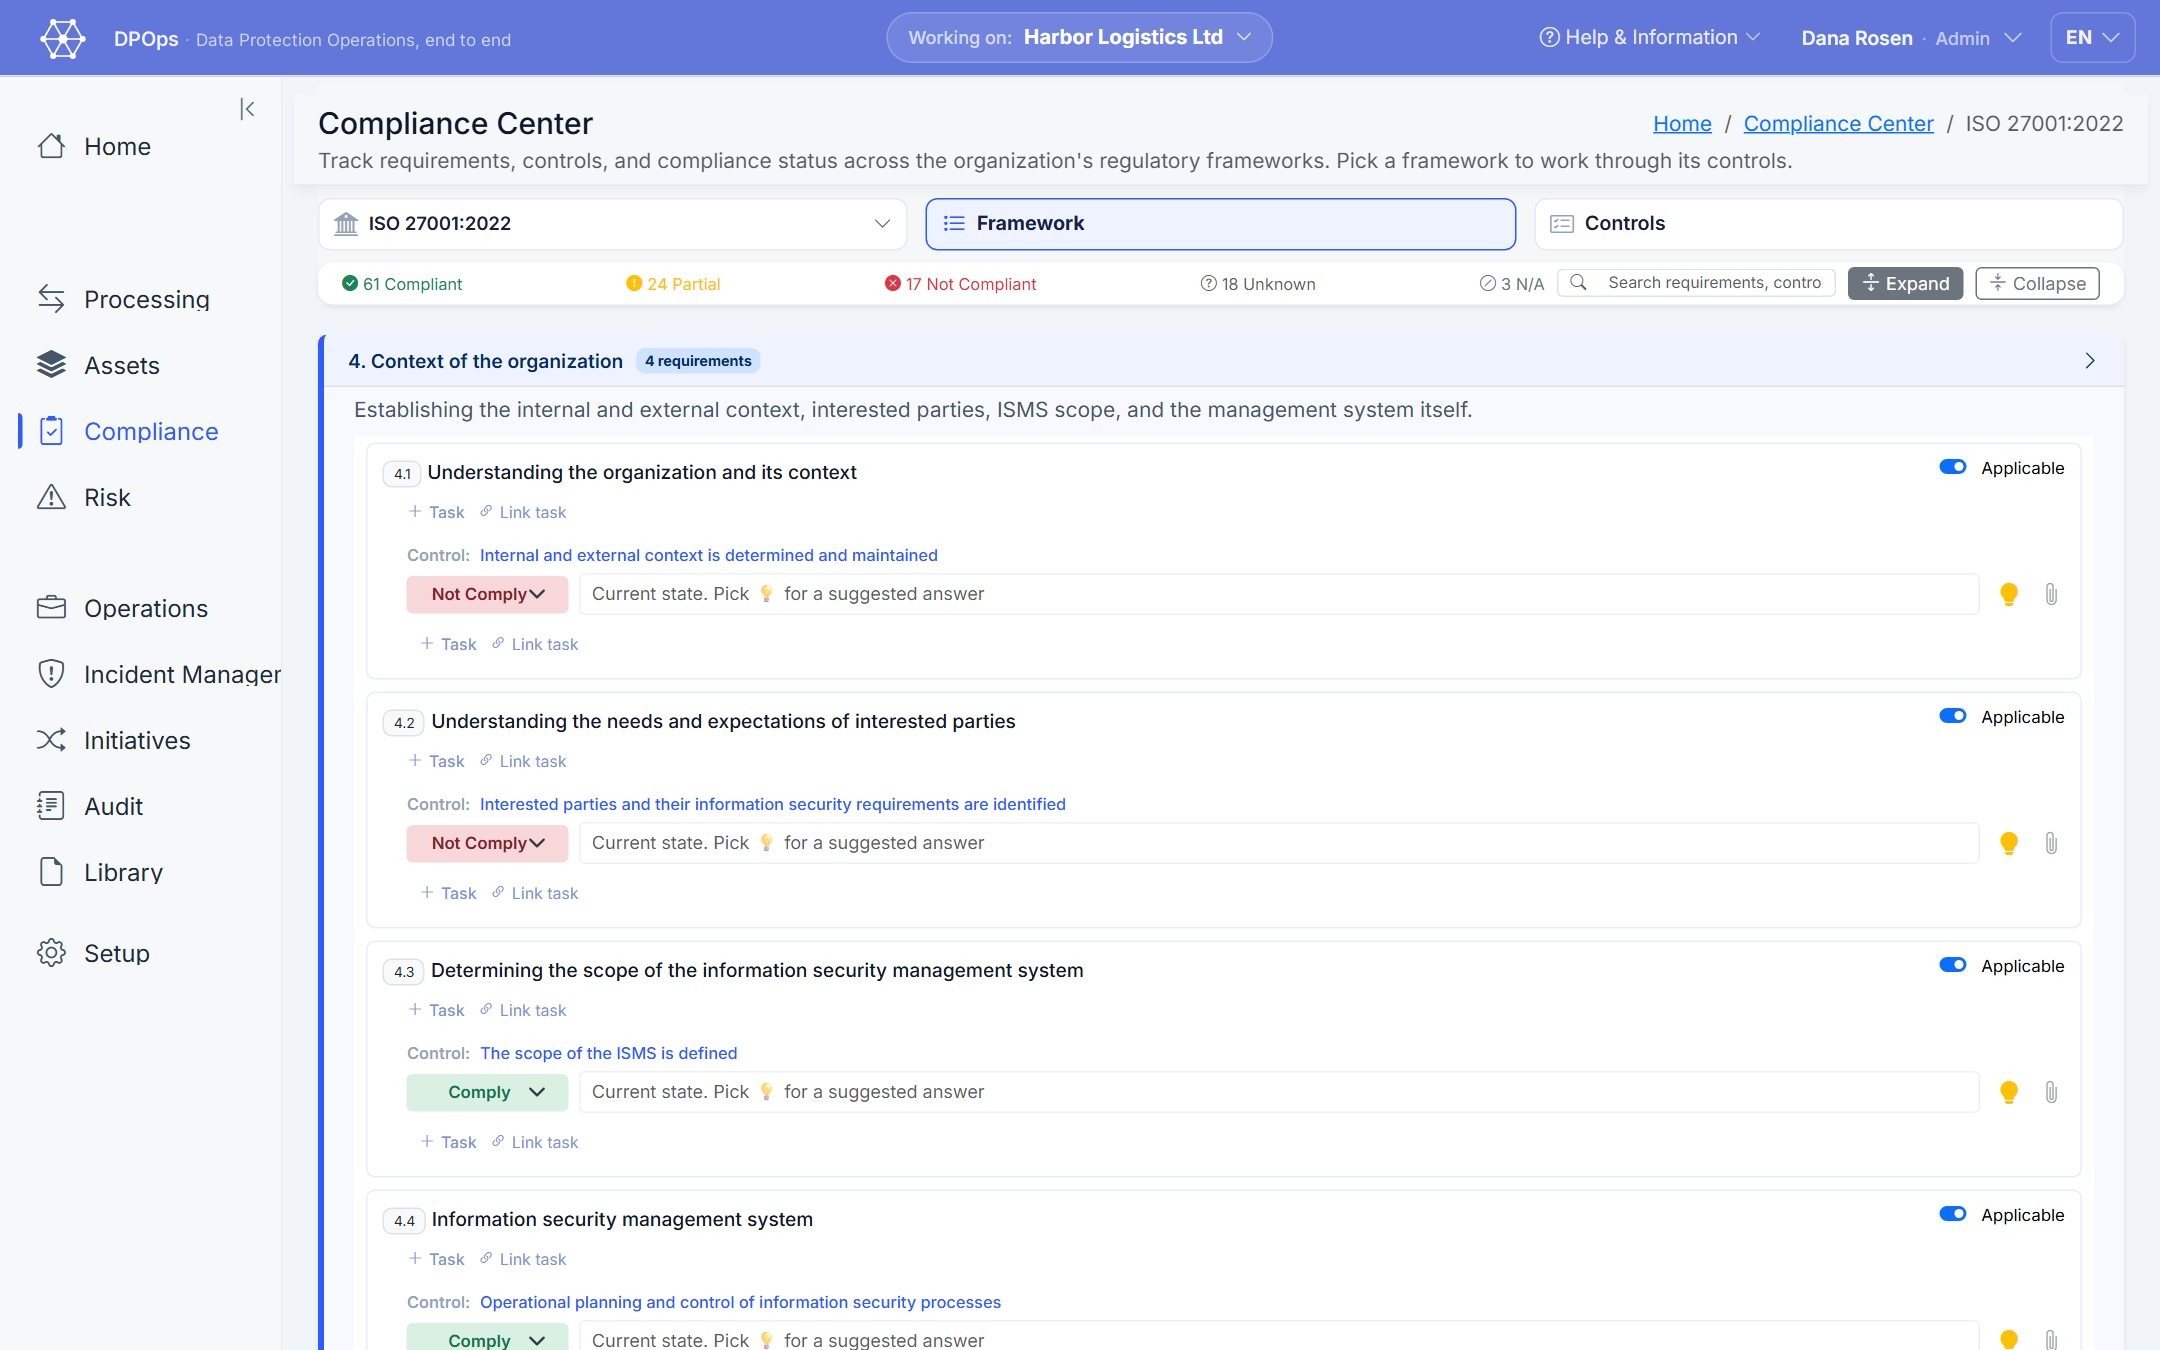Open the Working on Harbor Logistics Ltd selector
The height and width of the screenshot is (1350, 2160).
pos(1079,38)
